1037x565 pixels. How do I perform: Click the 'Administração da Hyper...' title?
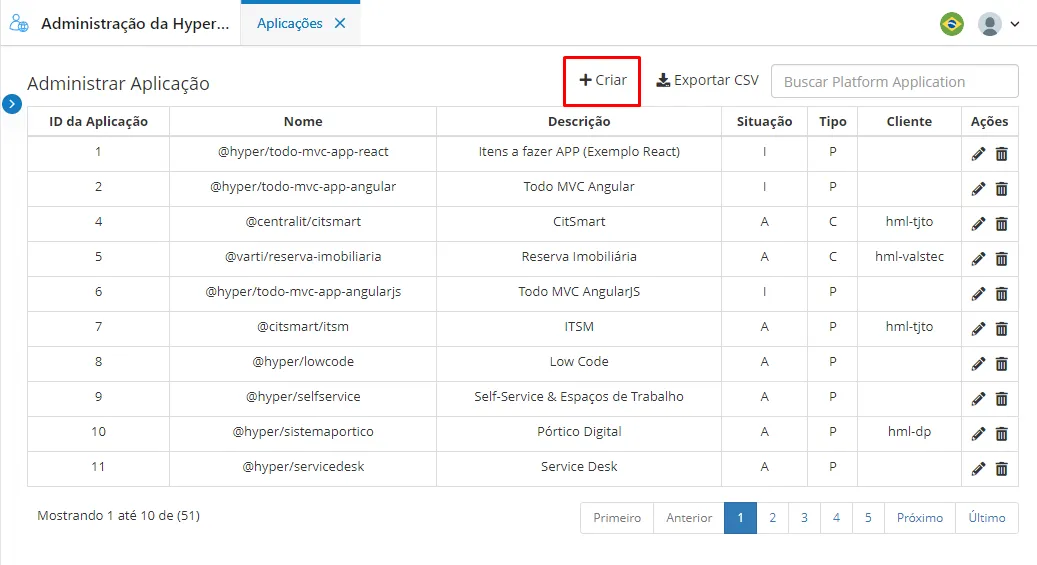tap(135, 24)
